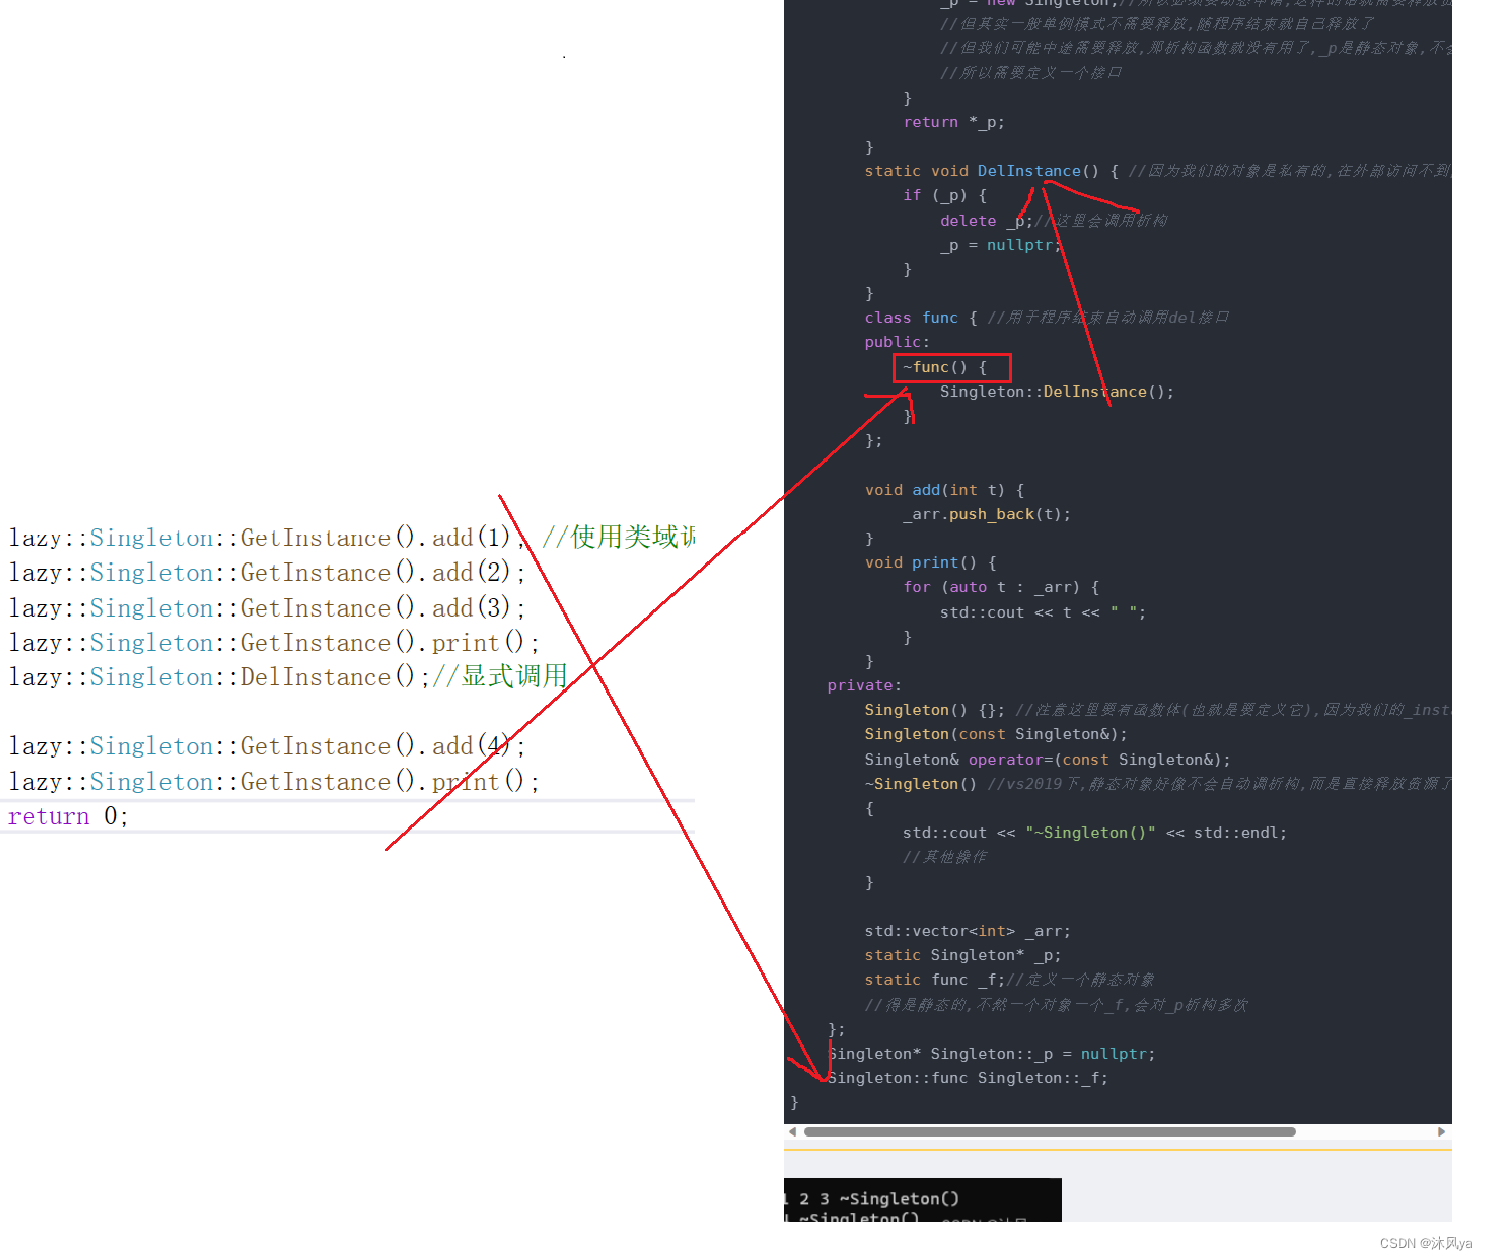Click the 'return *_p;' line
Viewport: 1487px width, 1260px height.
click(x=954, y=122)
